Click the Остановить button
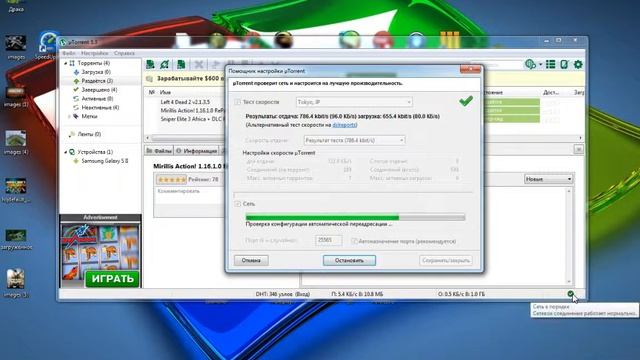The height and width of the screenshot is (360, 640). [x=349, y=260]
